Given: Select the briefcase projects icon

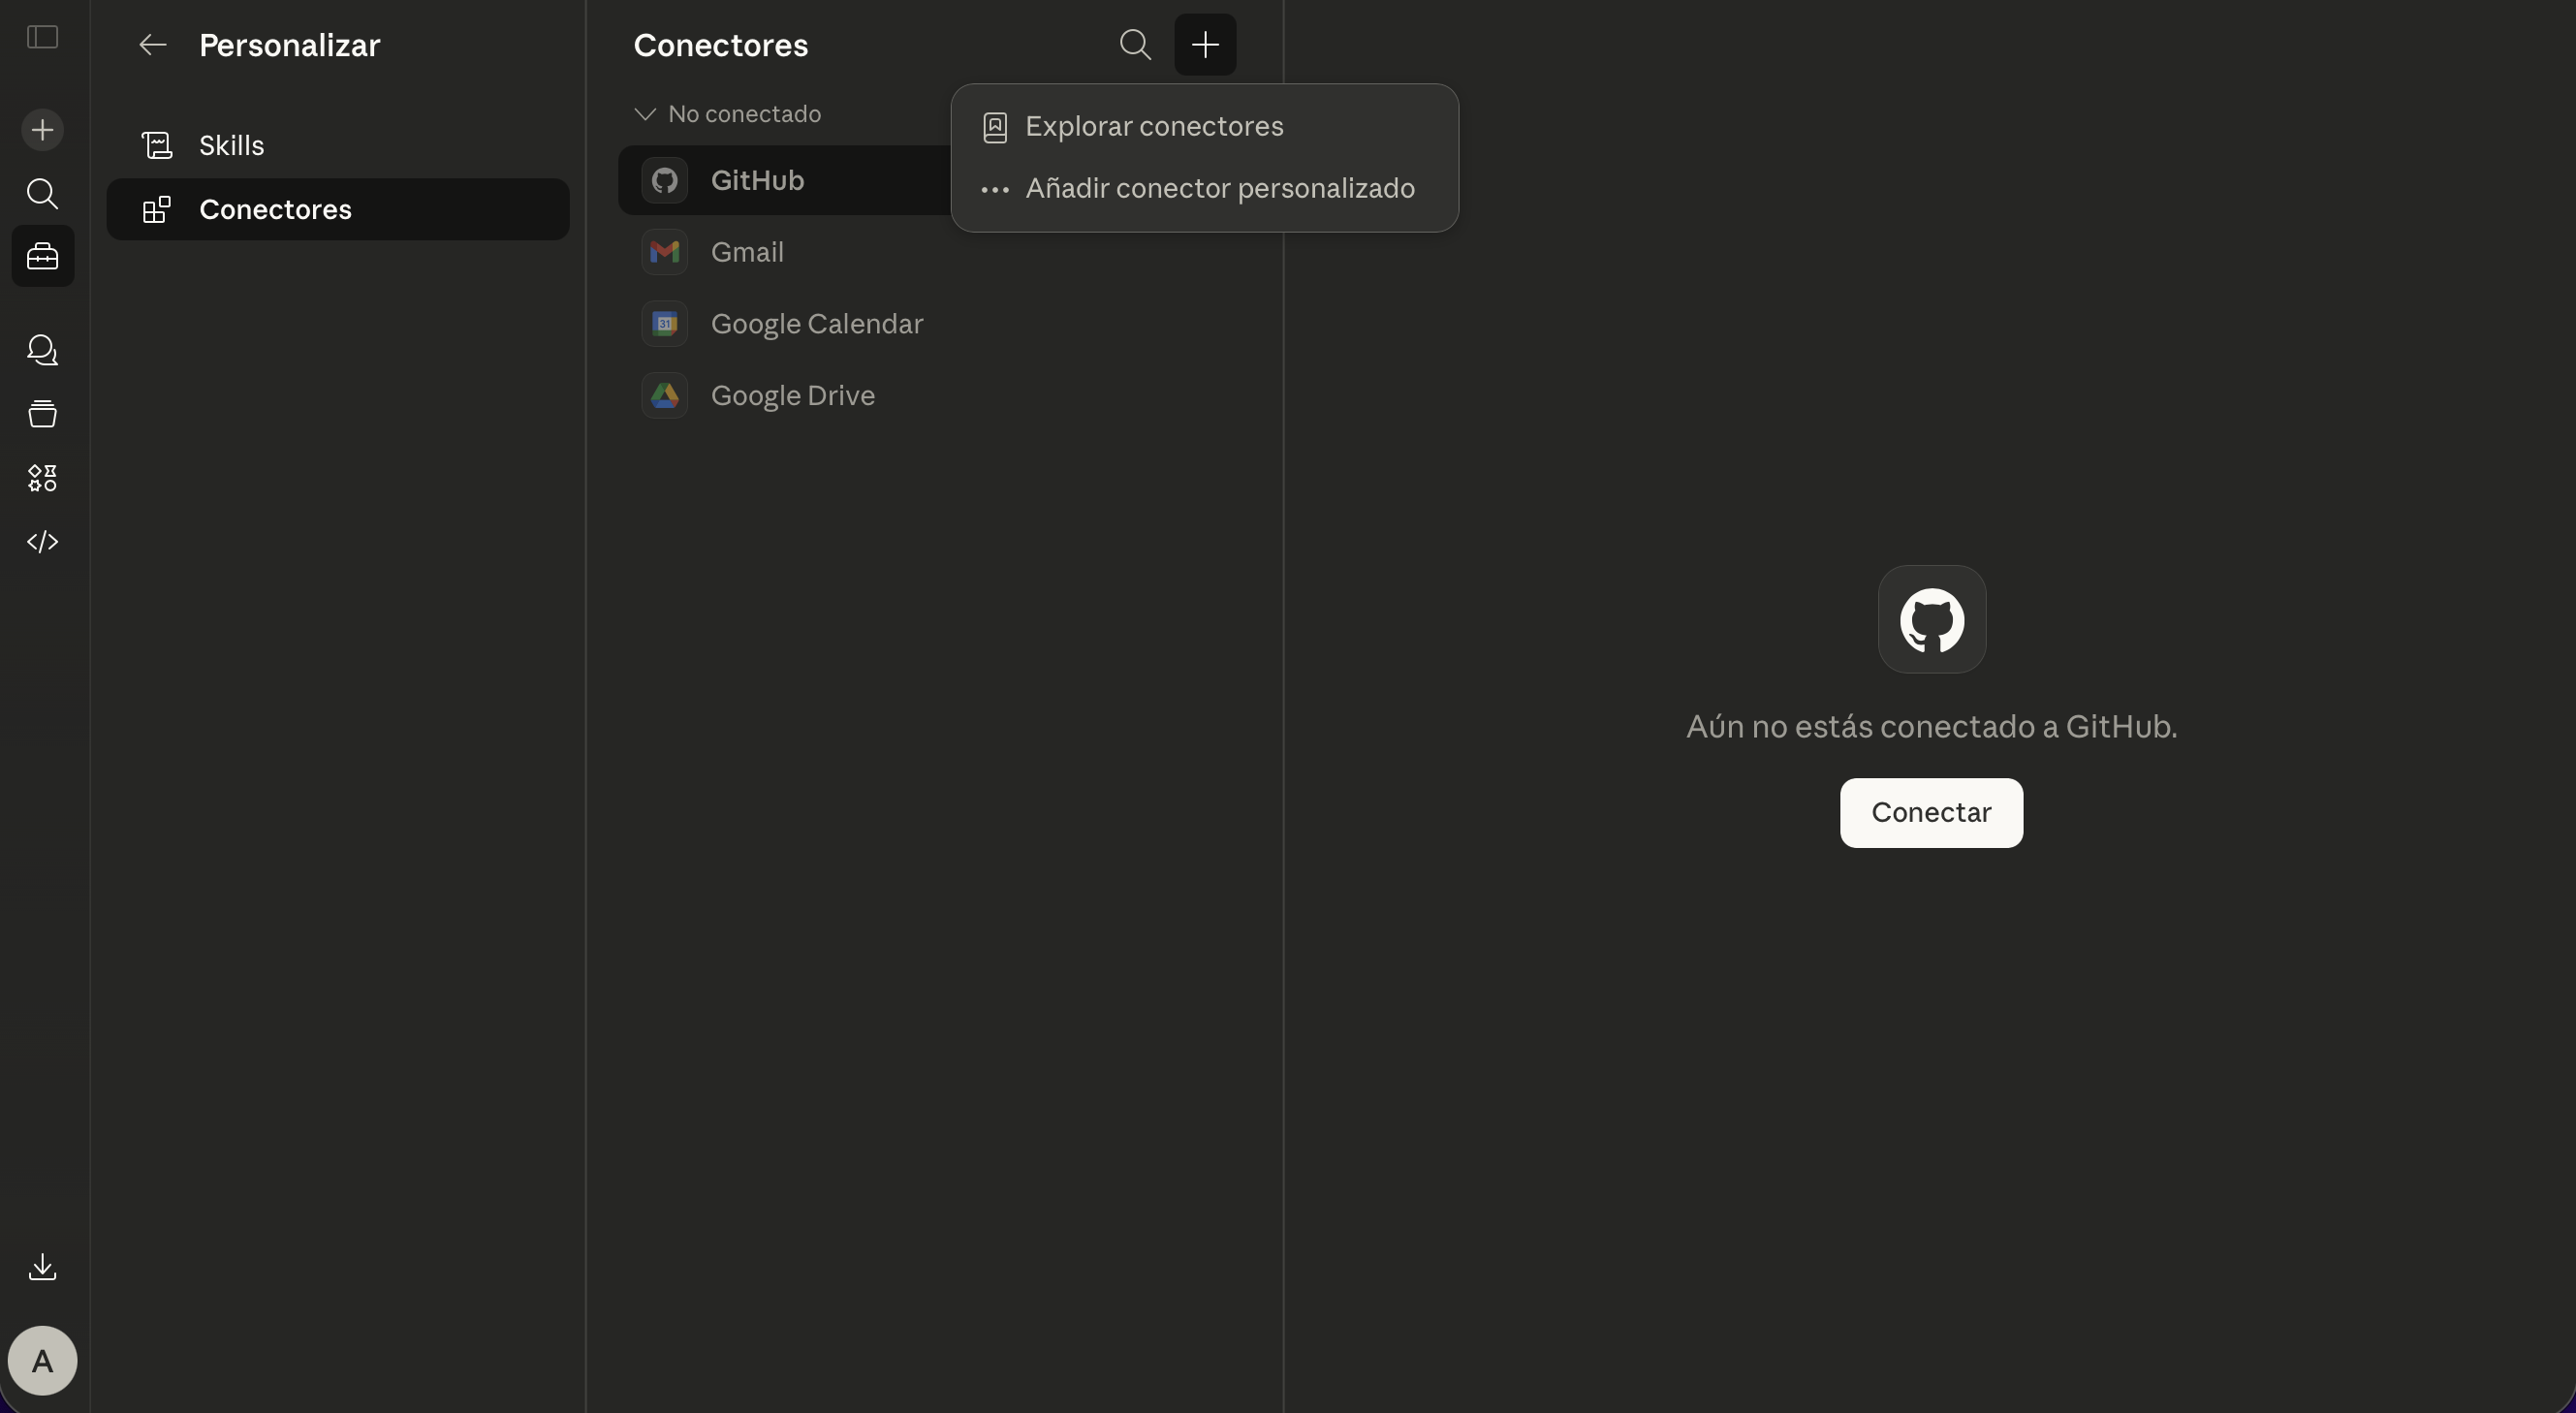Looking at the screenshot, I should pyautogui.click(x=42, y=256).
